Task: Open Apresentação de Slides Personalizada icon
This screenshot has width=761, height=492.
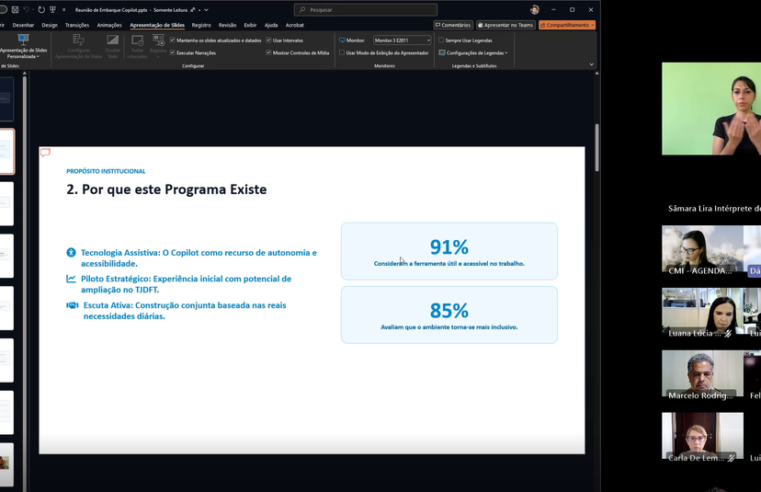Action: pyautogui.click(x=23, y=39)
